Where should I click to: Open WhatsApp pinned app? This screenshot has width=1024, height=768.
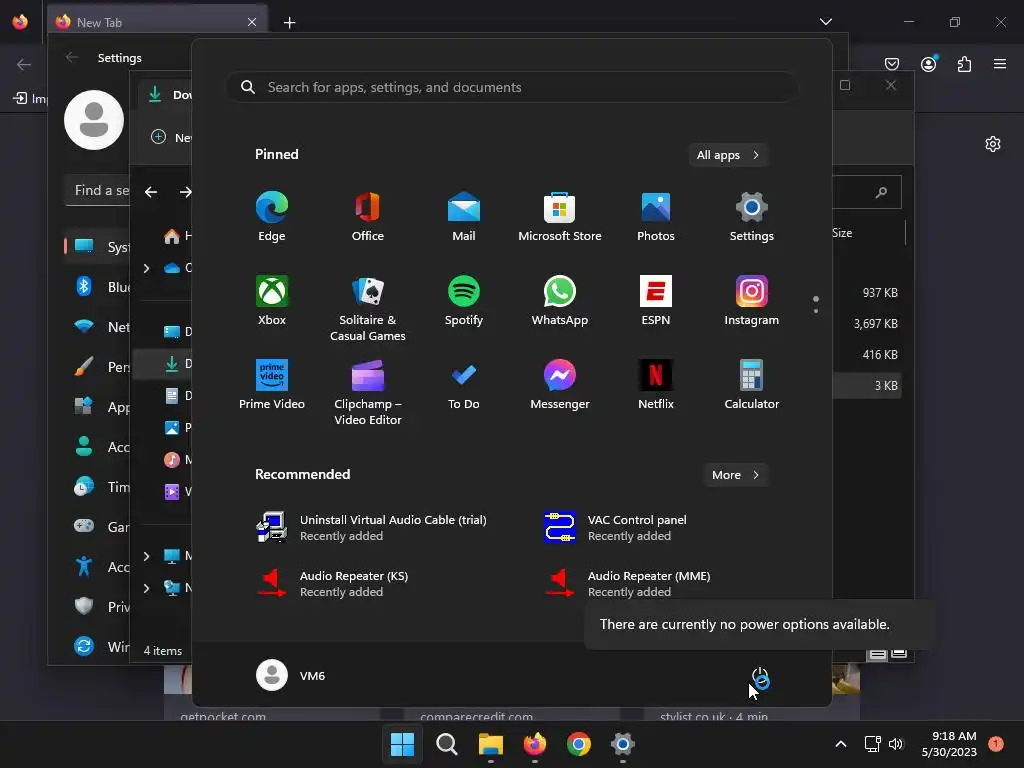tap(560, 301)
